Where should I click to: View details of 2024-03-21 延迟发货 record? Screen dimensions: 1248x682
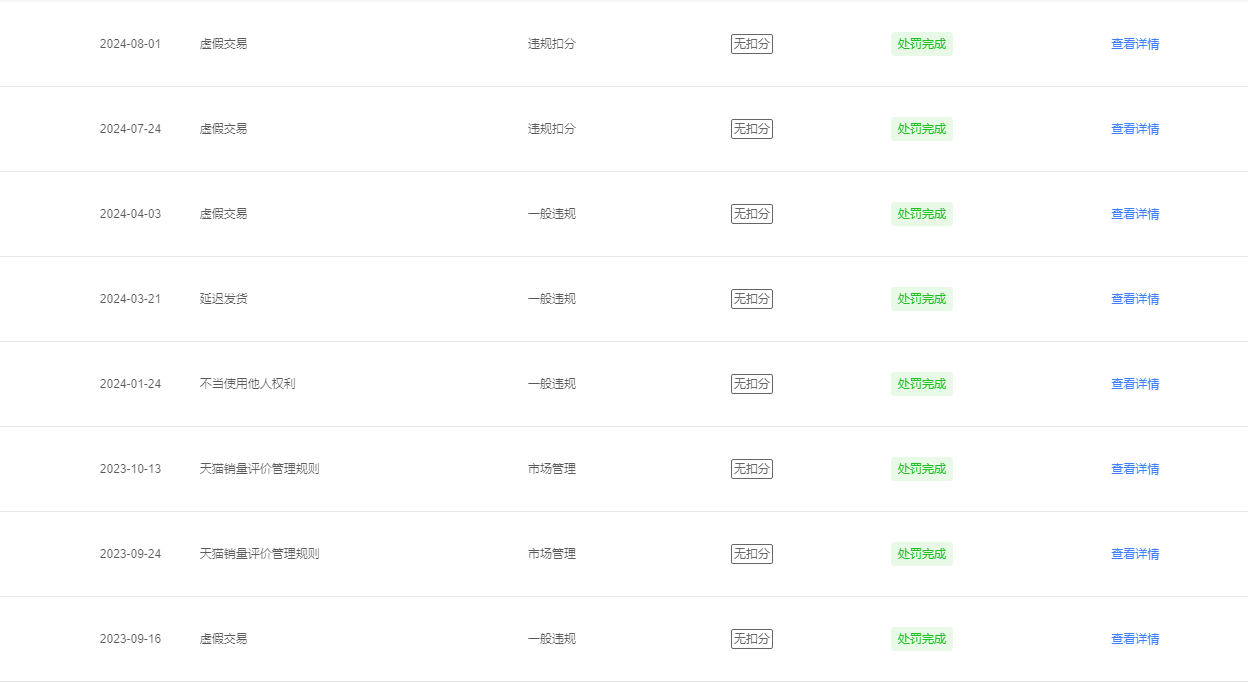1135,299
